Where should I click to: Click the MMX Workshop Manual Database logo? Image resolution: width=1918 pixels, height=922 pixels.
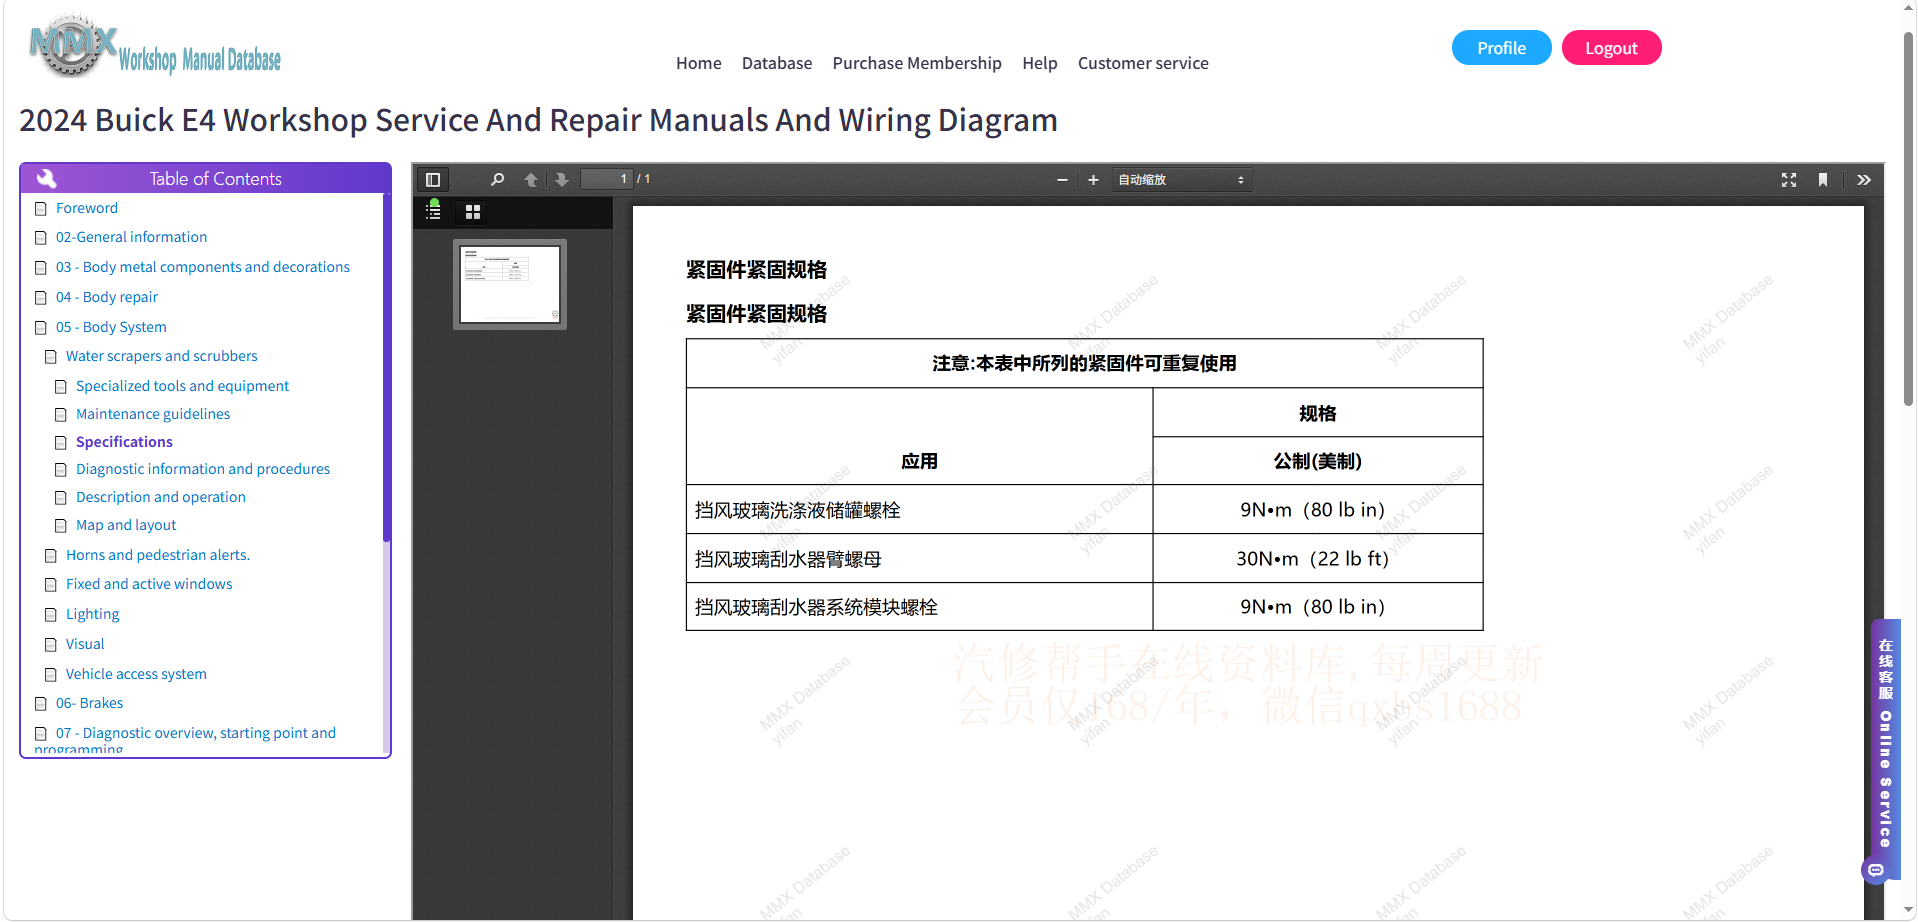[155, 47]
